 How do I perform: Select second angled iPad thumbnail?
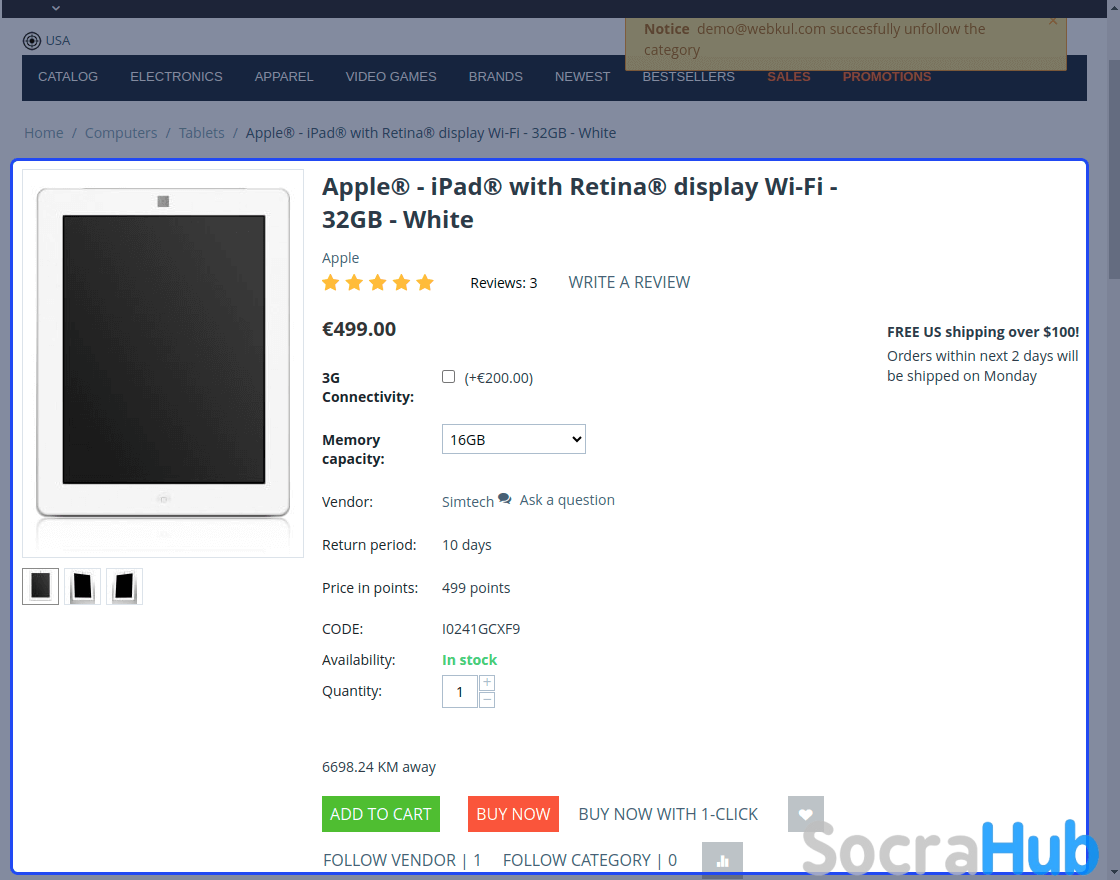coord(82,586)
